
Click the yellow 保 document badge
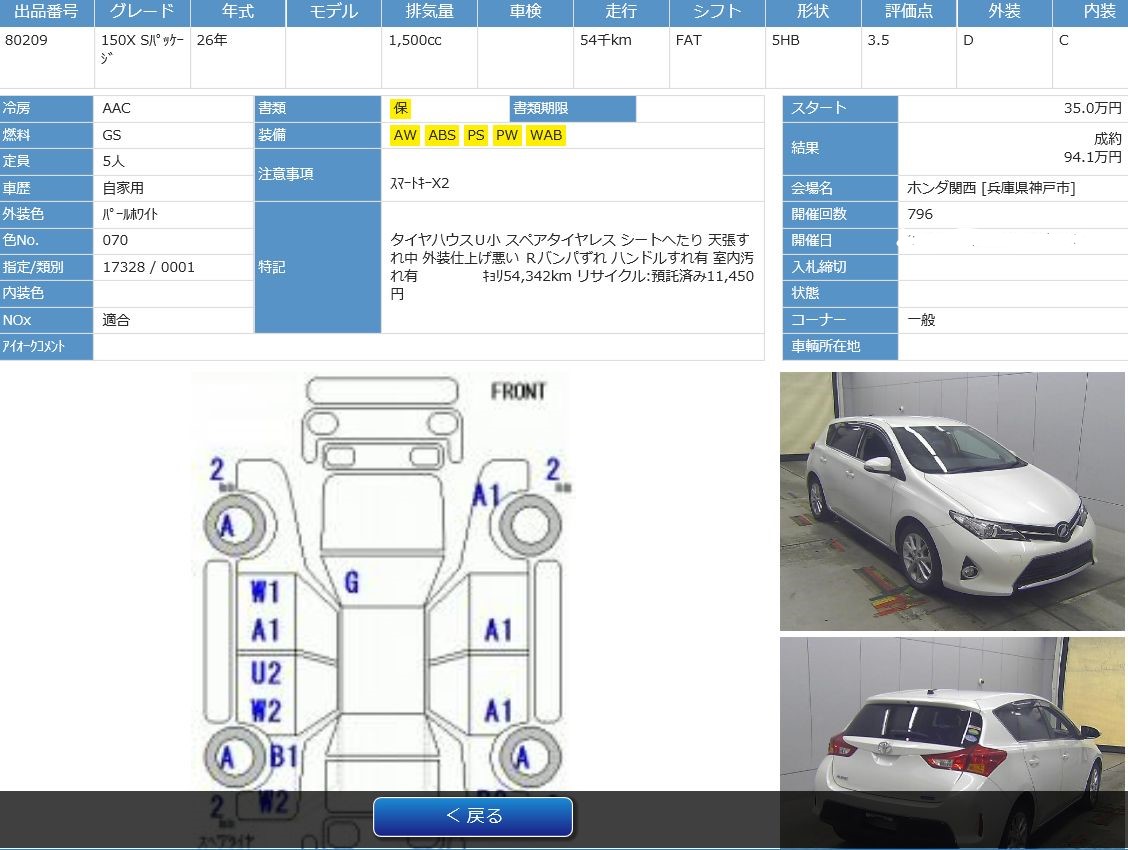(400, 108)
